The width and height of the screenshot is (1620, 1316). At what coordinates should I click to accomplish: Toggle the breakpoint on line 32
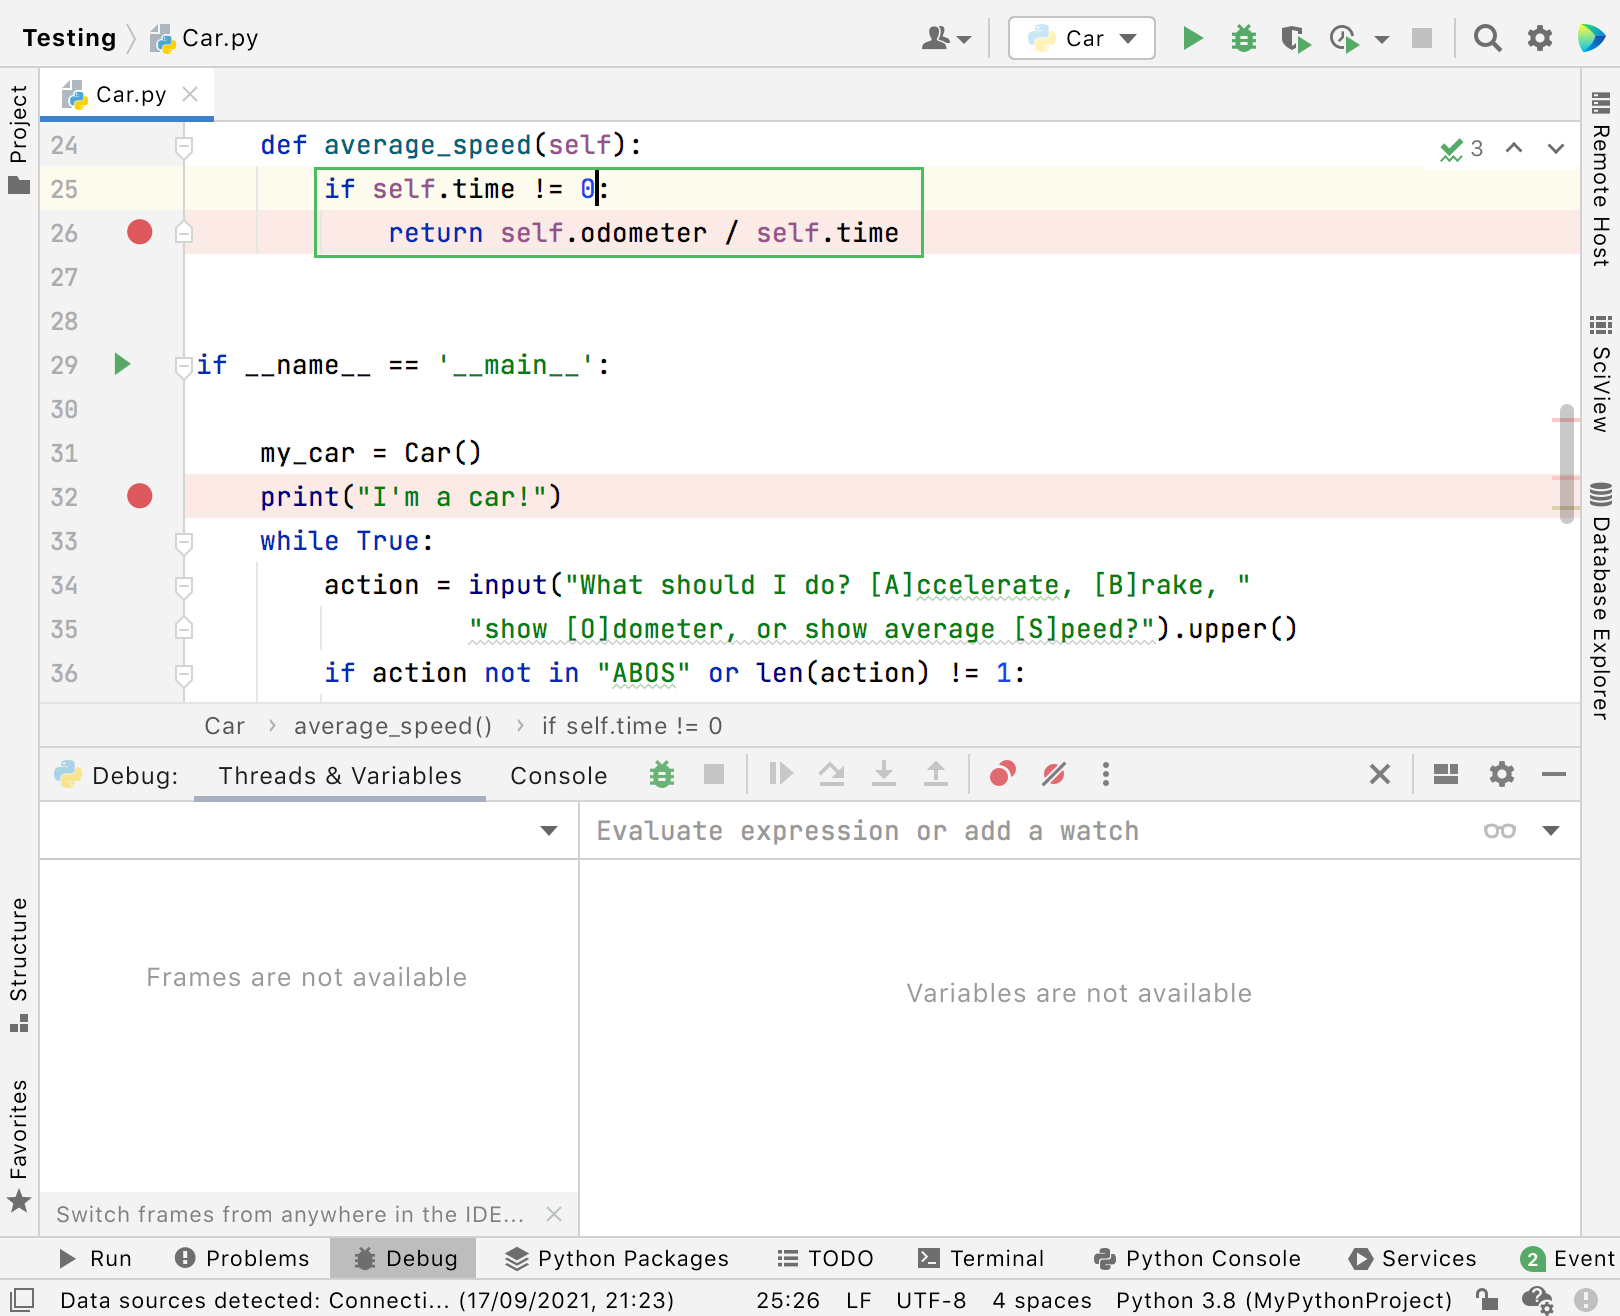click(x=139, y=496)
